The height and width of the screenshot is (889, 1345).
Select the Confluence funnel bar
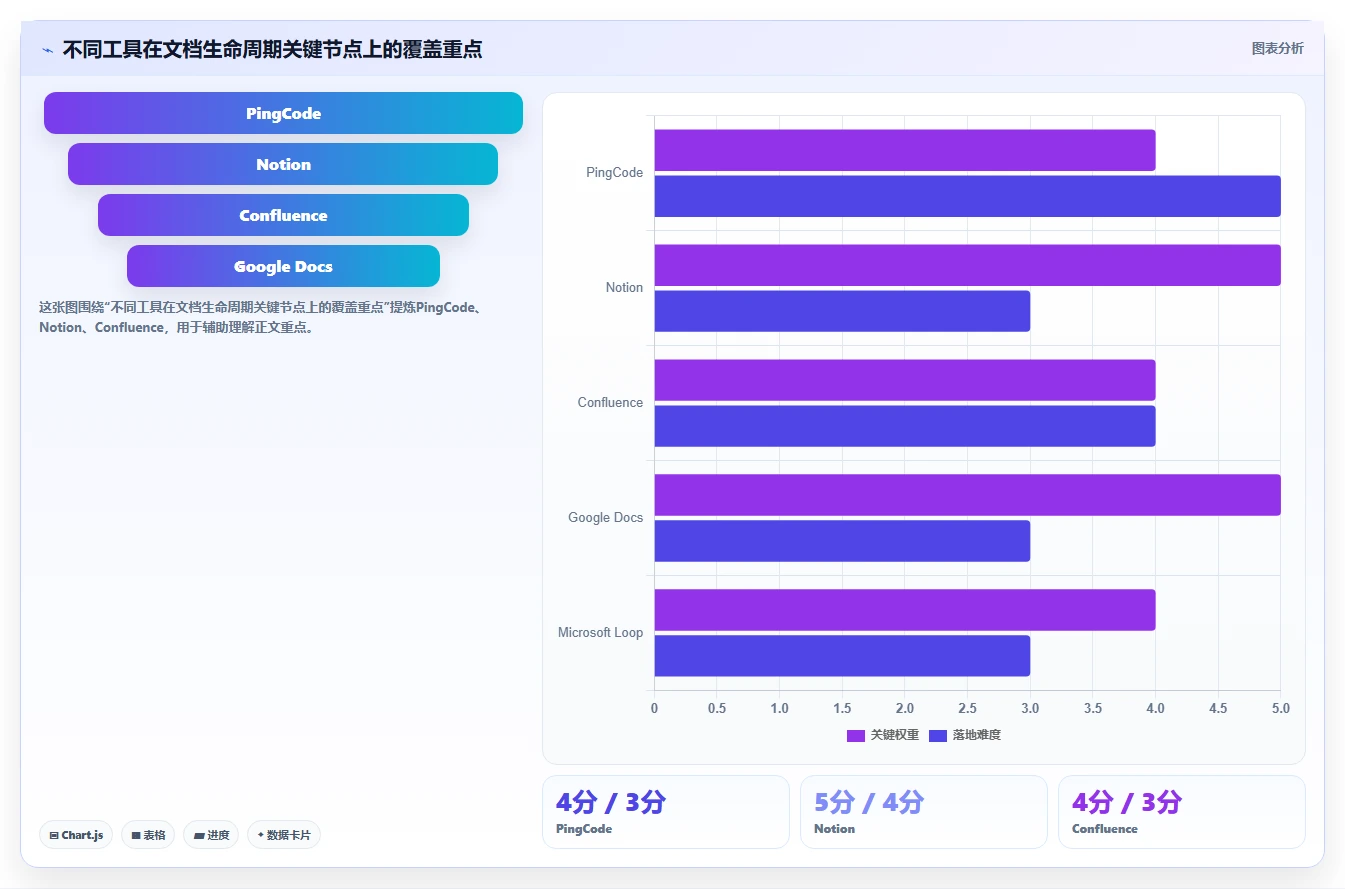tap(283, 215)
